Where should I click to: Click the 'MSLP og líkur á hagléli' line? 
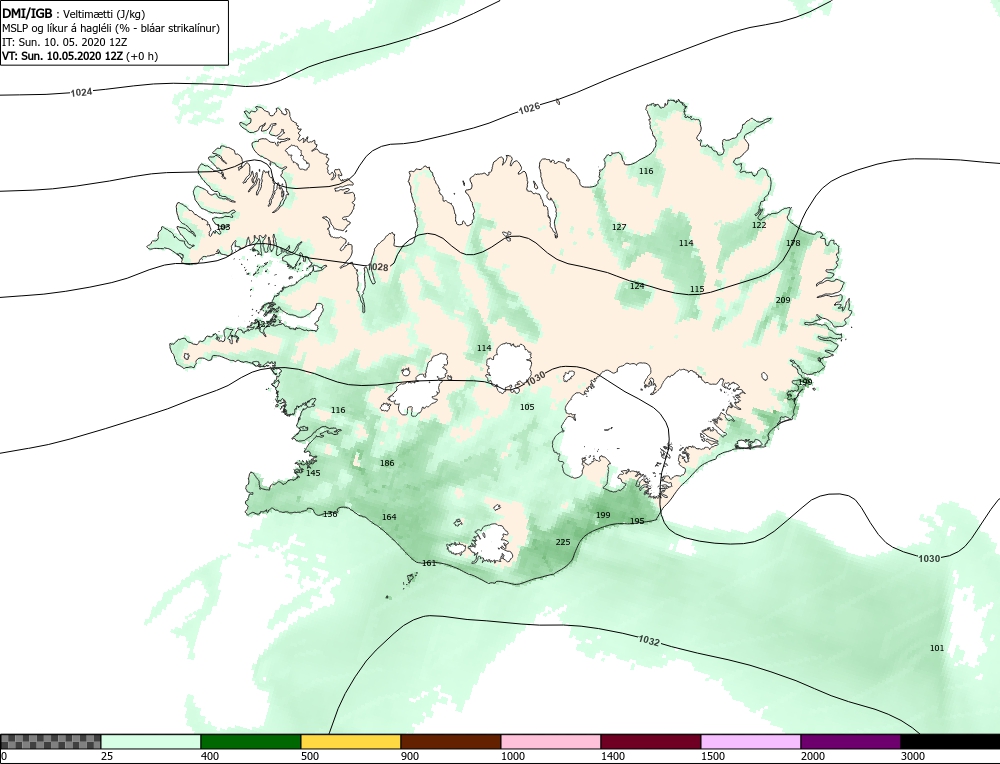[x=111, y=28]
